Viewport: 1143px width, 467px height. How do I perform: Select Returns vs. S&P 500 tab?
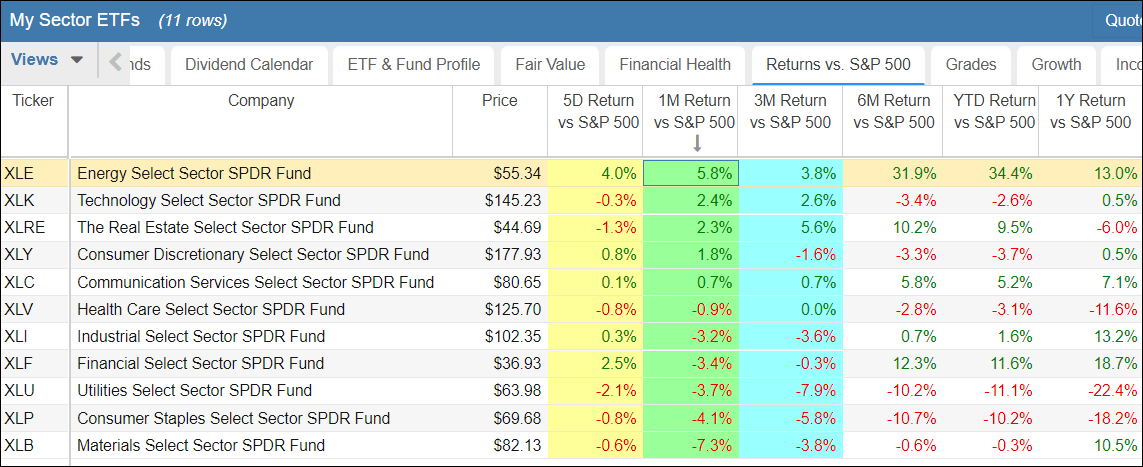(x=838, y=65)
